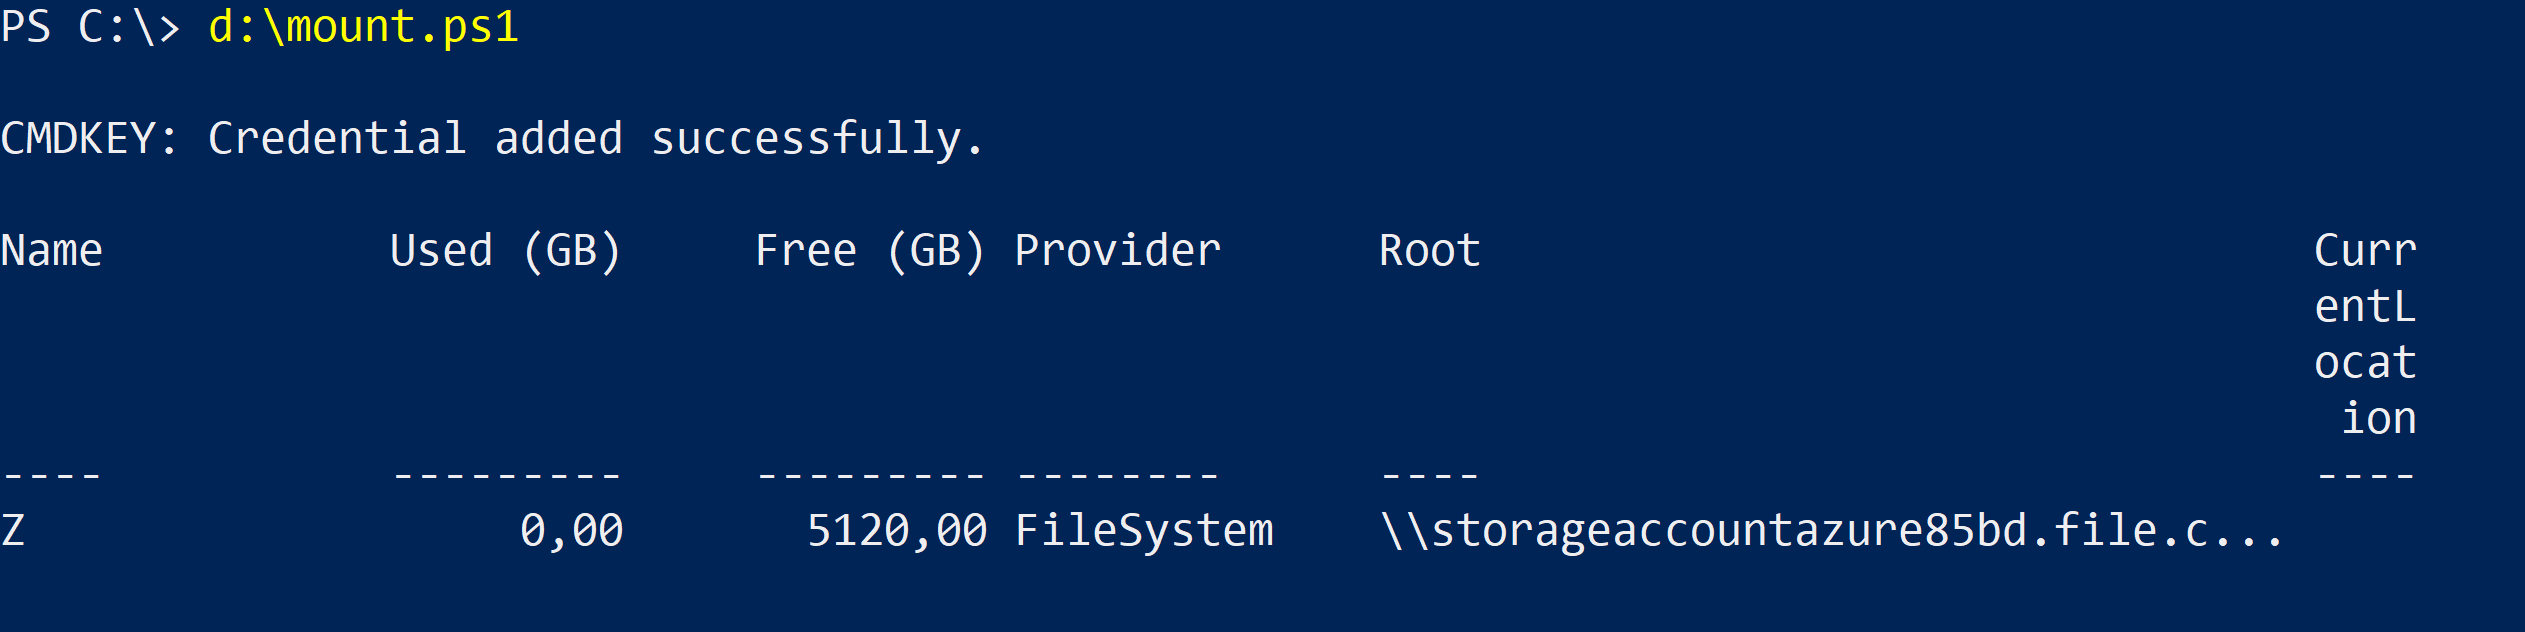Select the Used (GB) column header
This screenshot has height=632, width=2525.
(506, 252)
